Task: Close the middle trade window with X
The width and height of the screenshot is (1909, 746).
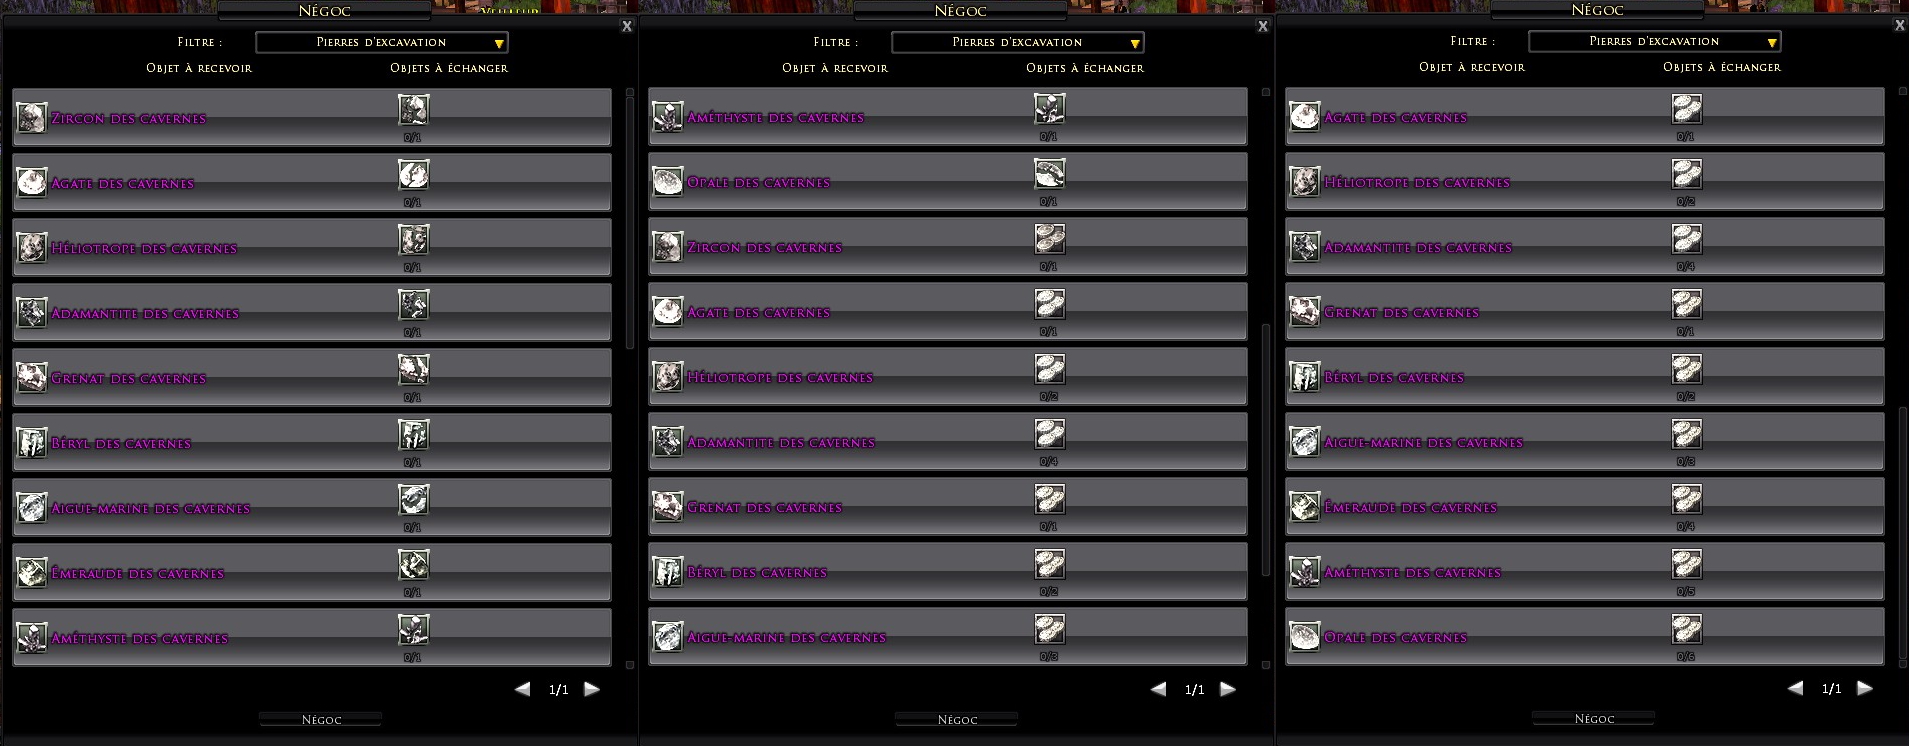Action: [1263, 26]
